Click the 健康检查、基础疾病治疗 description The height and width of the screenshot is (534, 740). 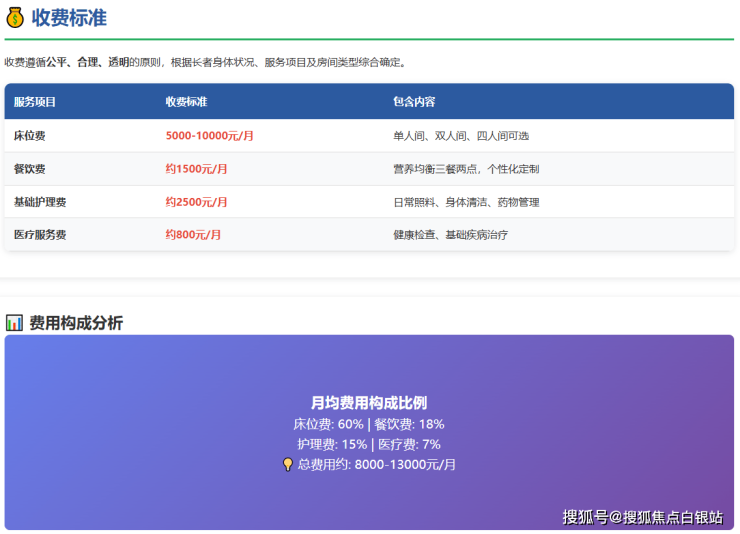450,234
